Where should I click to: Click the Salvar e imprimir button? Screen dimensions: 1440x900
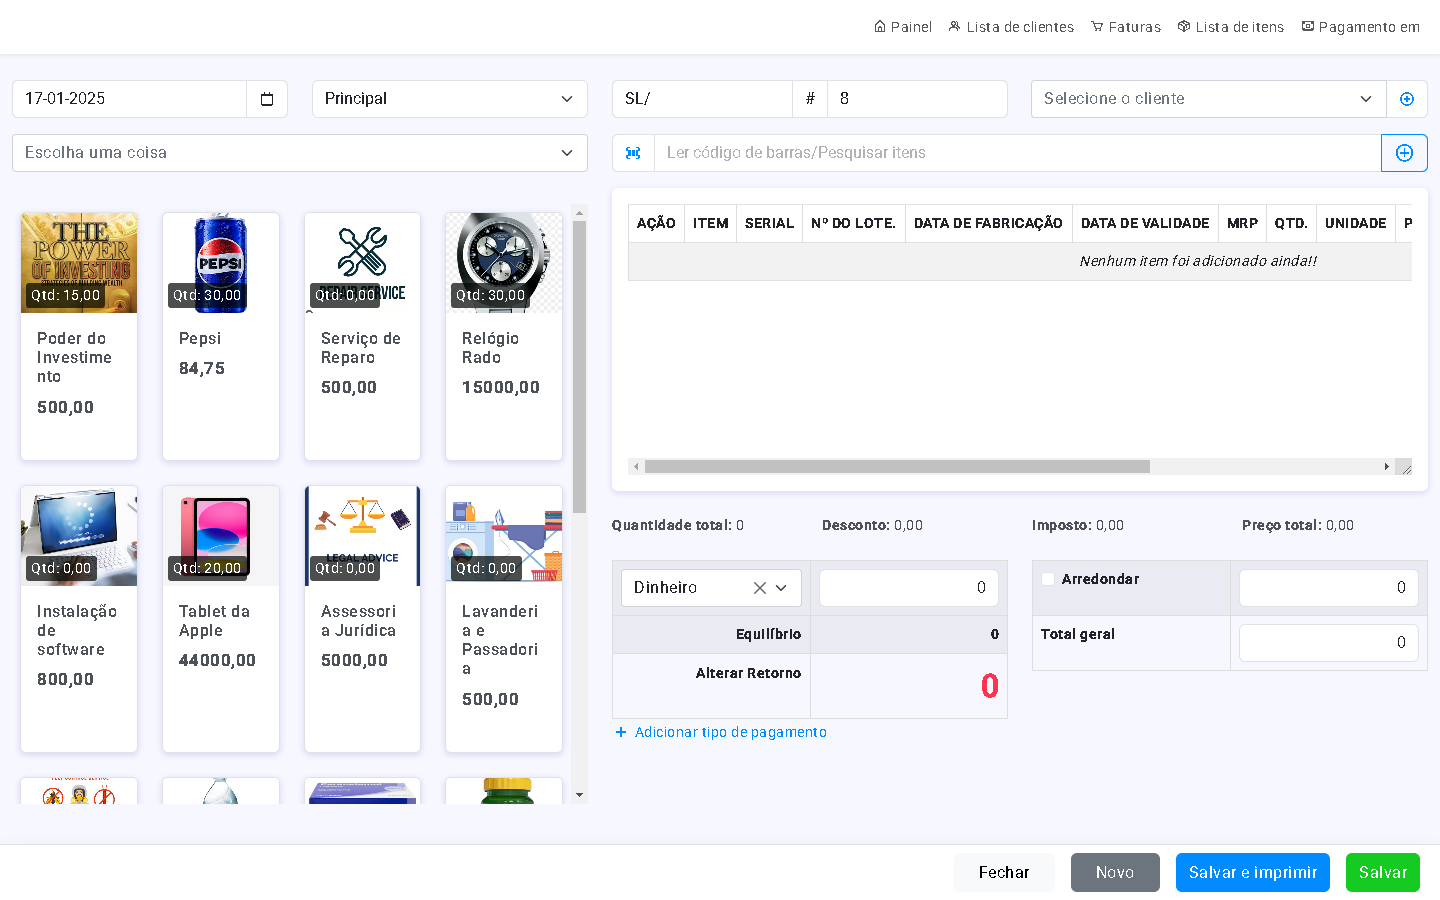(x=1252, y=872)
